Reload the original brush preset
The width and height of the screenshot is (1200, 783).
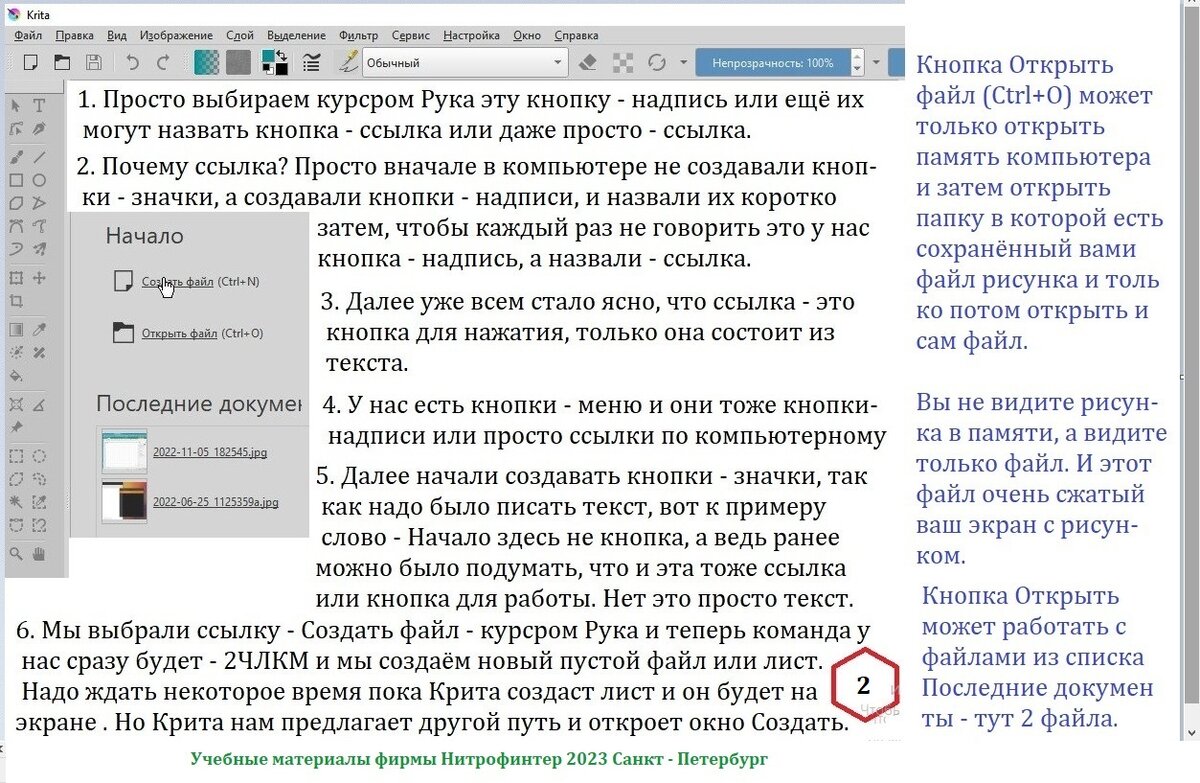coord(657,63)
